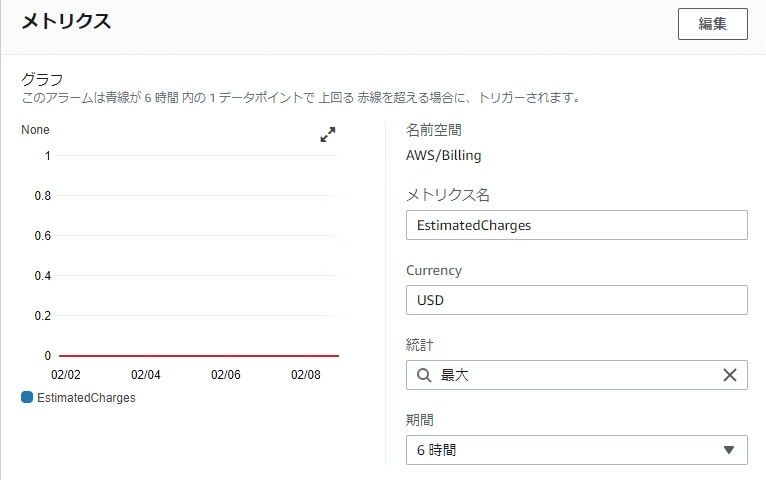Click the 統計 最大 search box
The image size is (766, 480).
pos(576,375)
